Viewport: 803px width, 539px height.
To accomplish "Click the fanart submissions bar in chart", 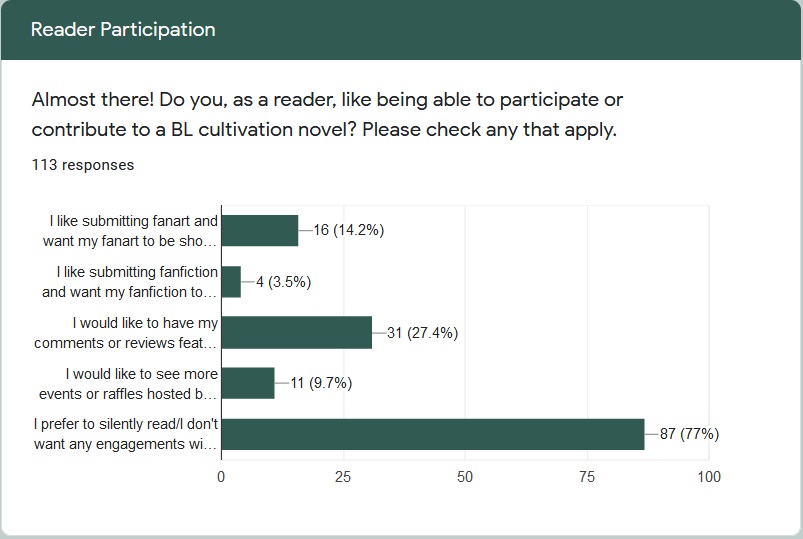I will (x=259, y=230).
